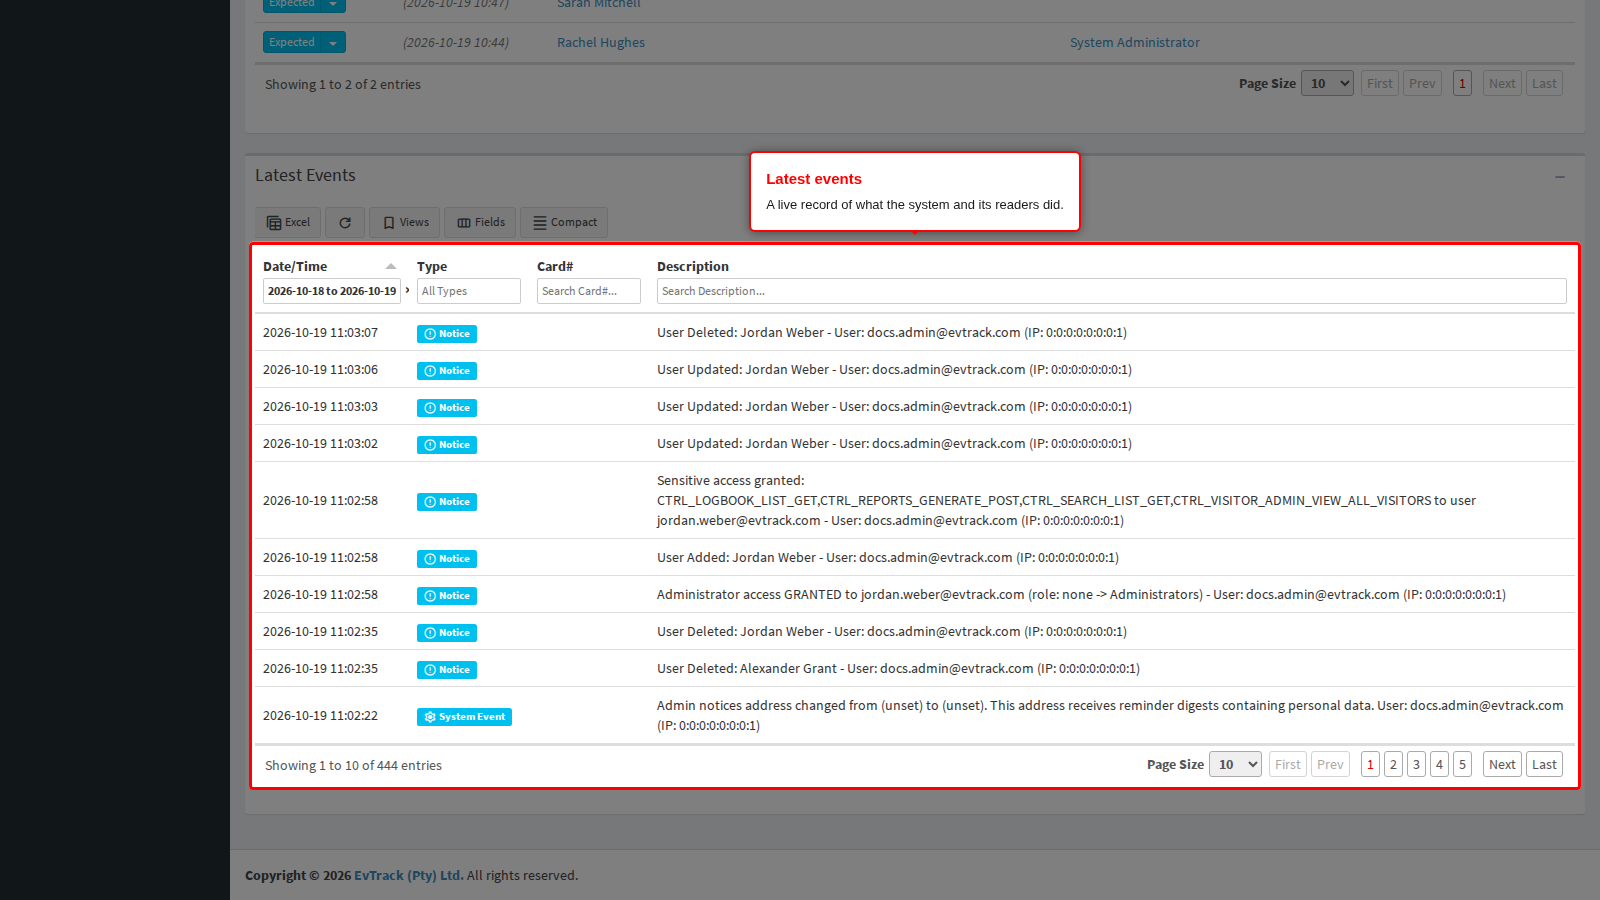The width and height of the screenshot is (1600, 900).
Task: Open the Fields column chooser
Action: coord(480,222)
